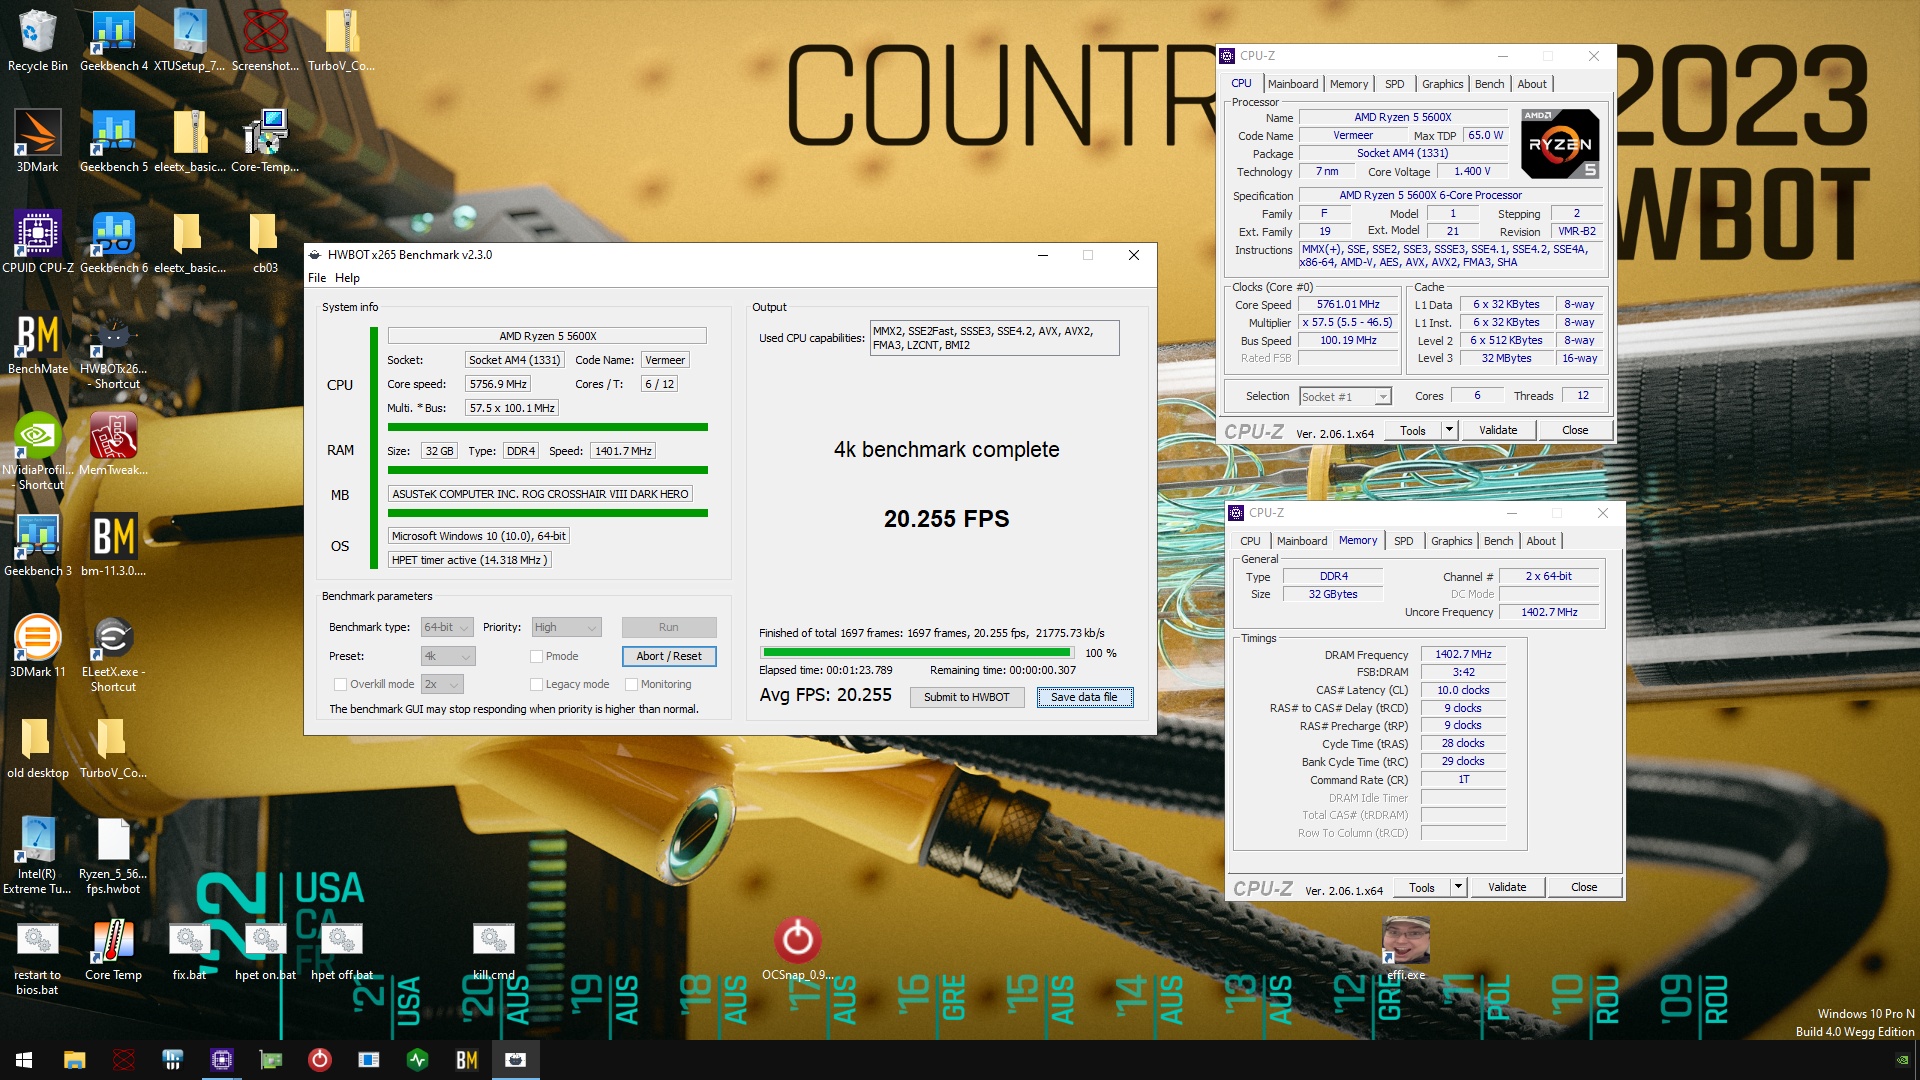Open Windows Start menu
This screenshot has width=1920, height=1080.
pyautogui.click(x=24, y=1060)
